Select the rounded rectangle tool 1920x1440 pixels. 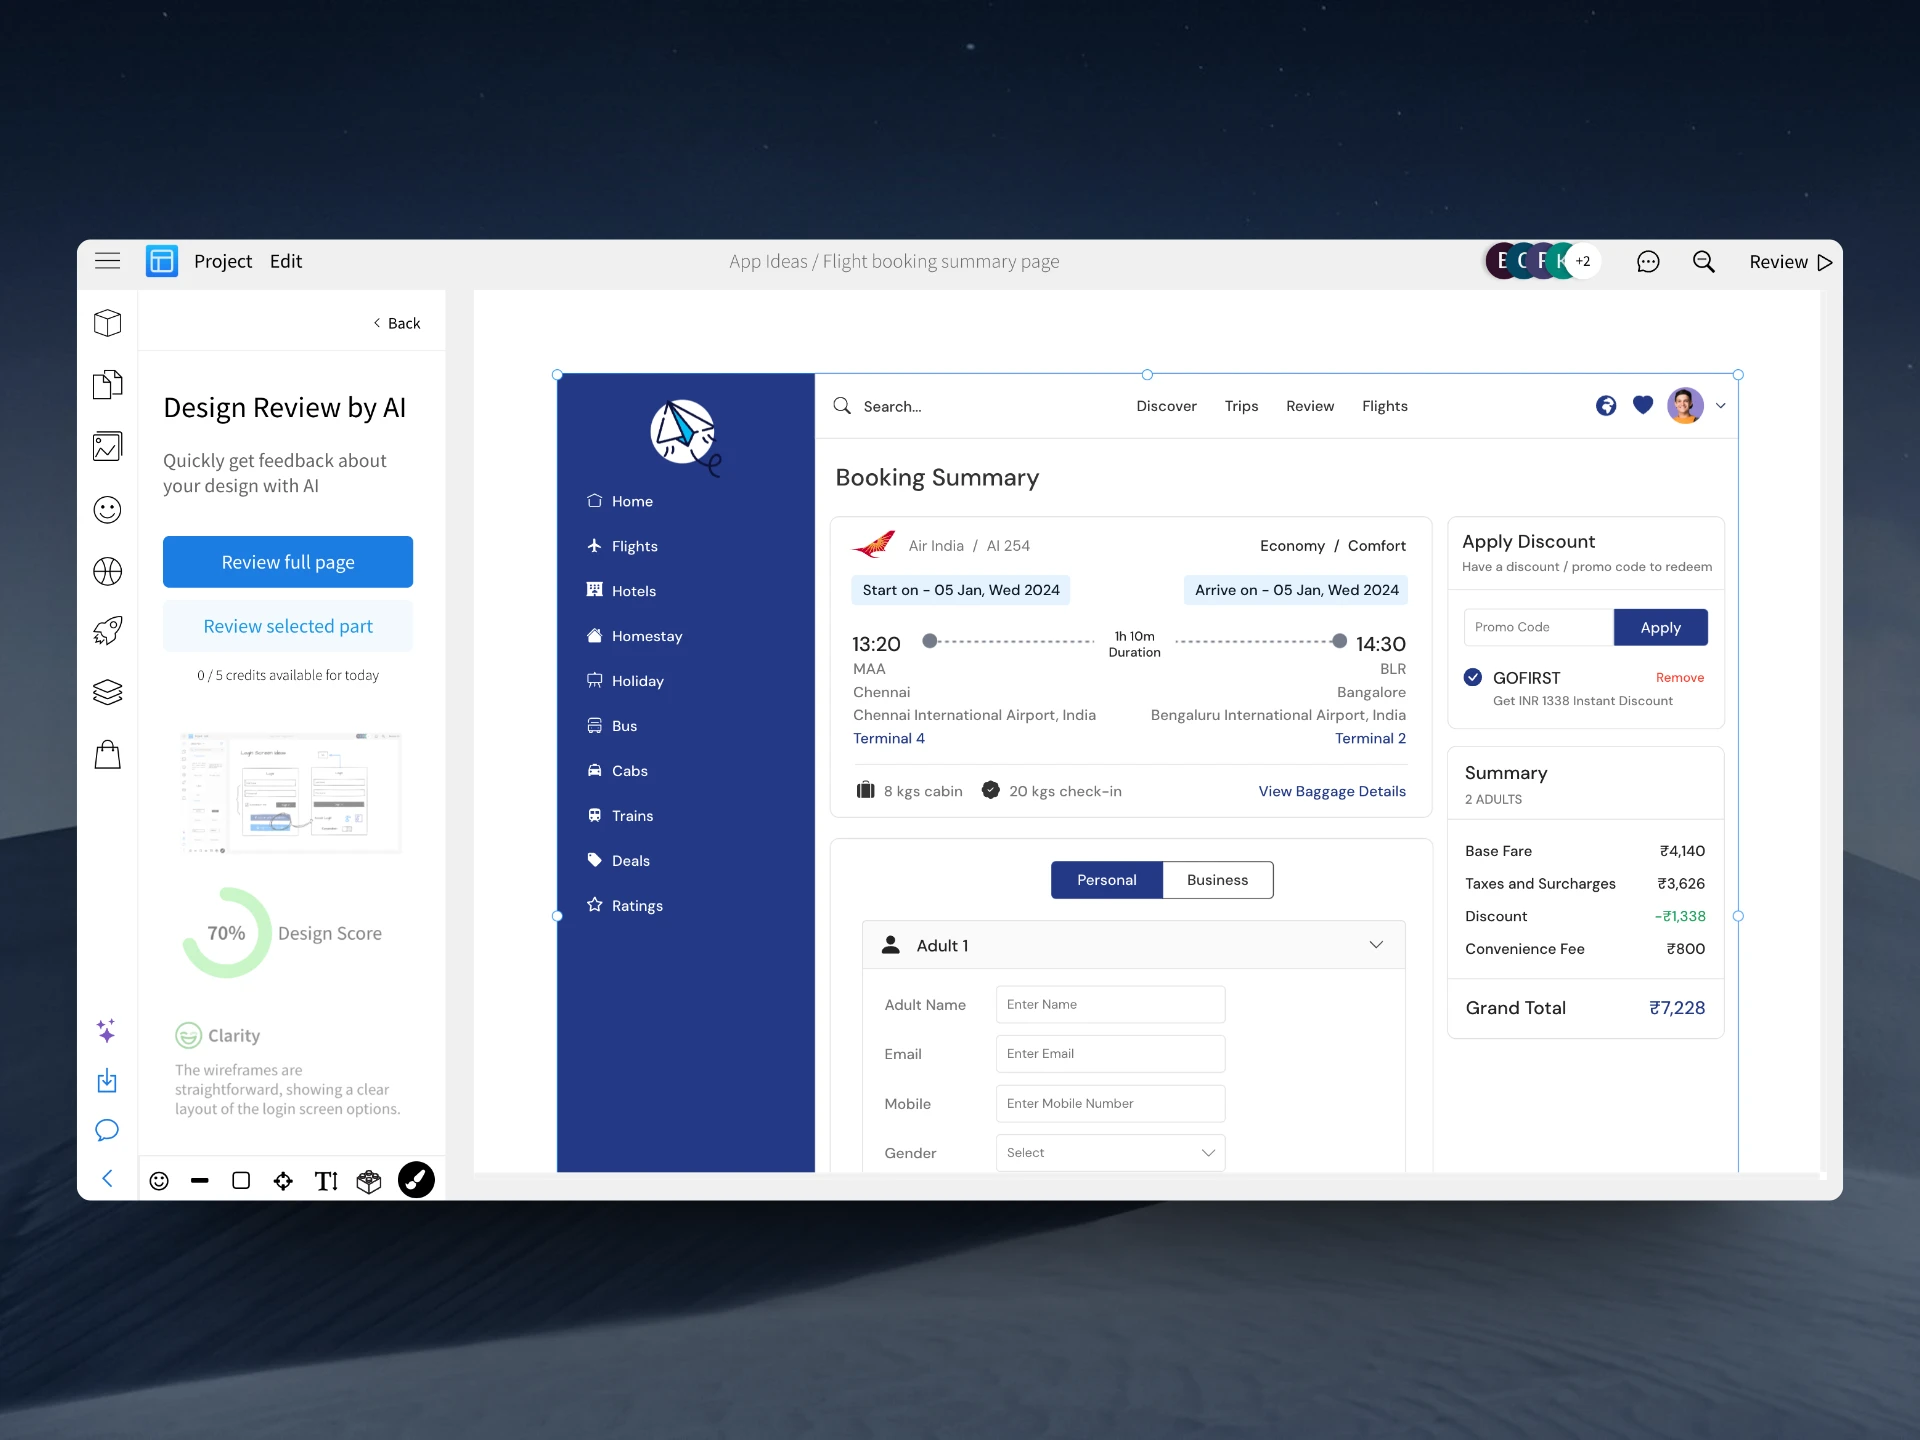[241, 1181]
